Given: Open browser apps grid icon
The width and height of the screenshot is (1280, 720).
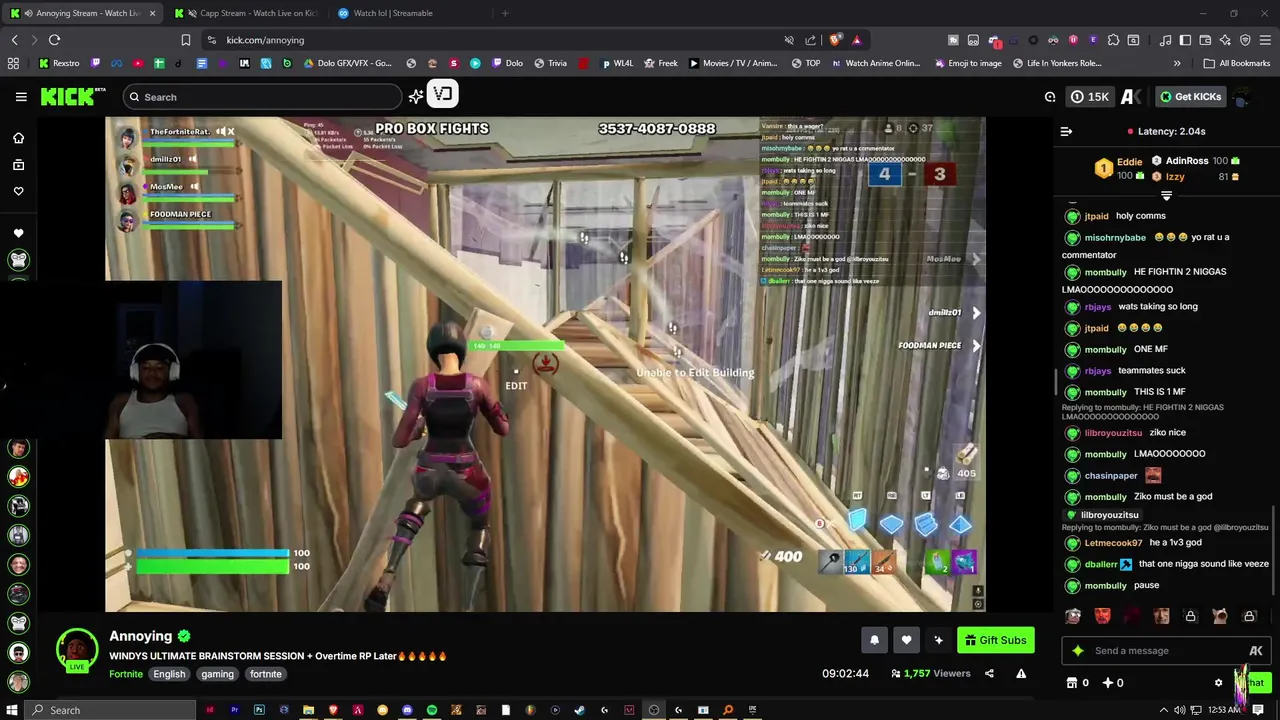Looking at the screenshot, I should point(13,63).
